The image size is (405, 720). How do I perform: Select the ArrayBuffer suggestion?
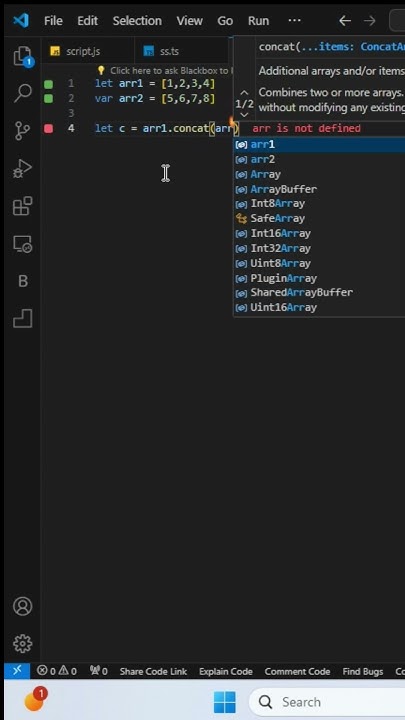coord(319,189)
